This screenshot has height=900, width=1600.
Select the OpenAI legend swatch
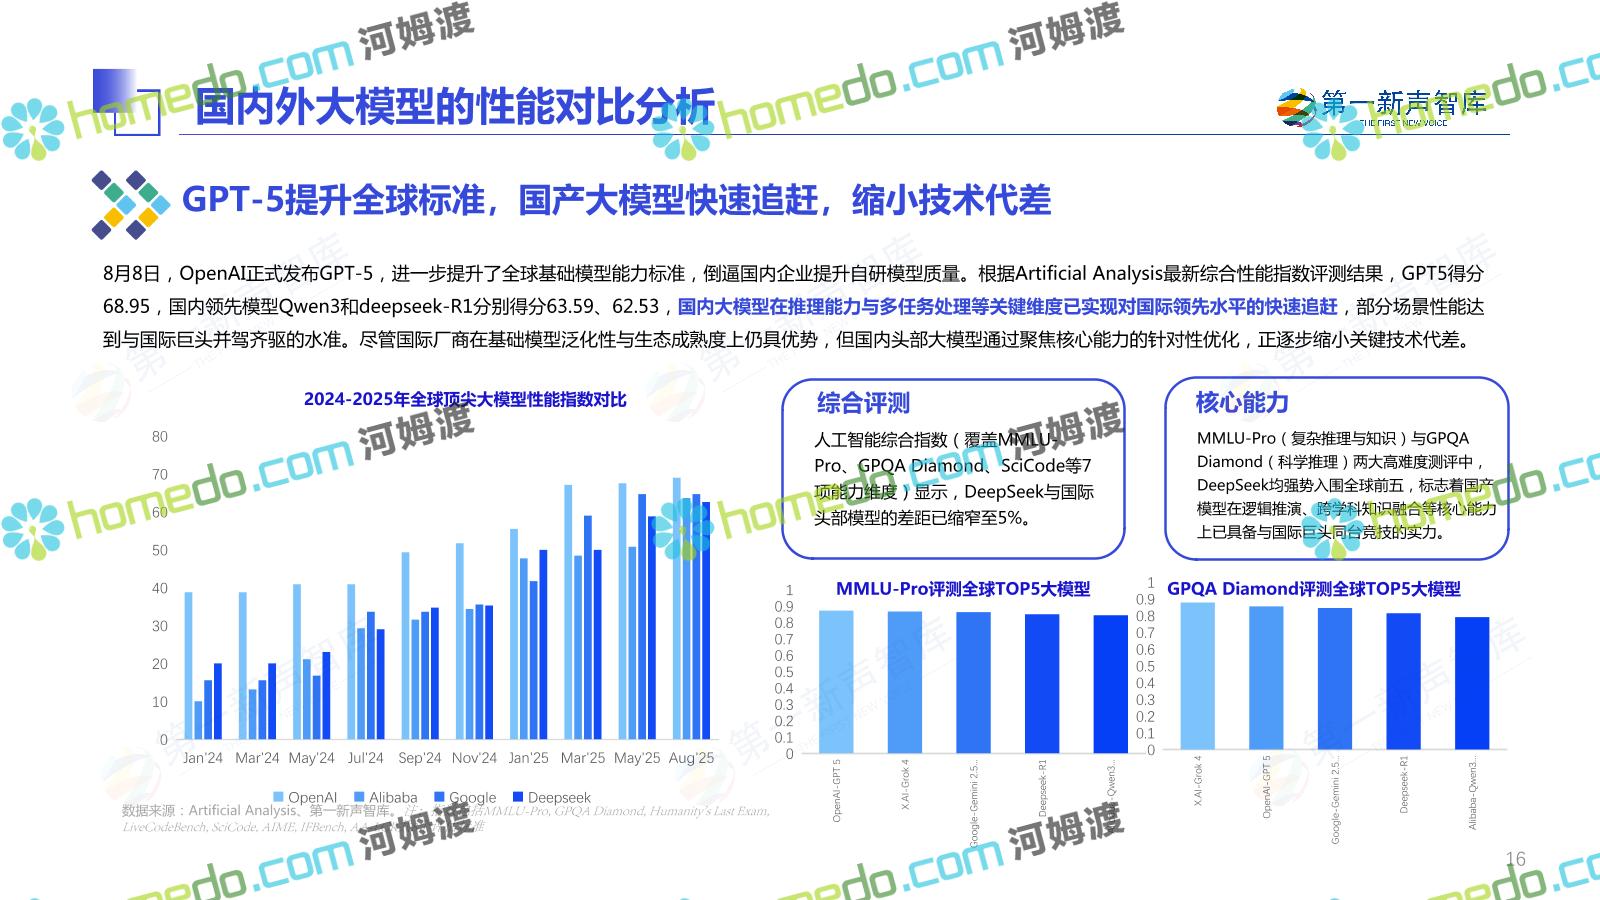279,797
